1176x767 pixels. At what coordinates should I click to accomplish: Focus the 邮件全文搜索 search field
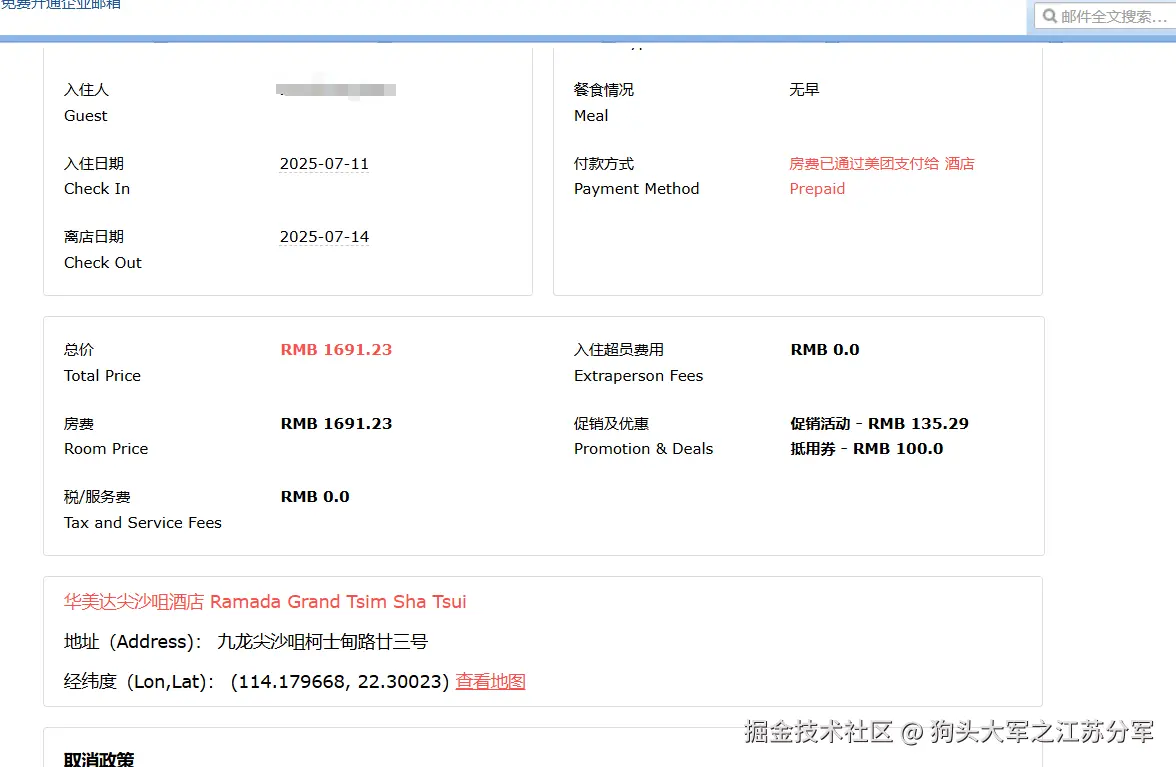click(x=1112, y=16)
